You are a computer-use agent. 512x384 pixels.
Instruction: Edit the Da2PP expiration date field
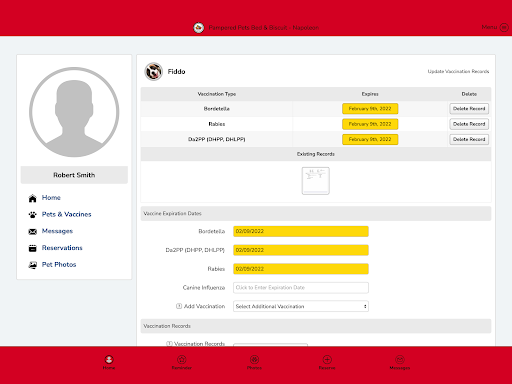[x=301, y=250]
